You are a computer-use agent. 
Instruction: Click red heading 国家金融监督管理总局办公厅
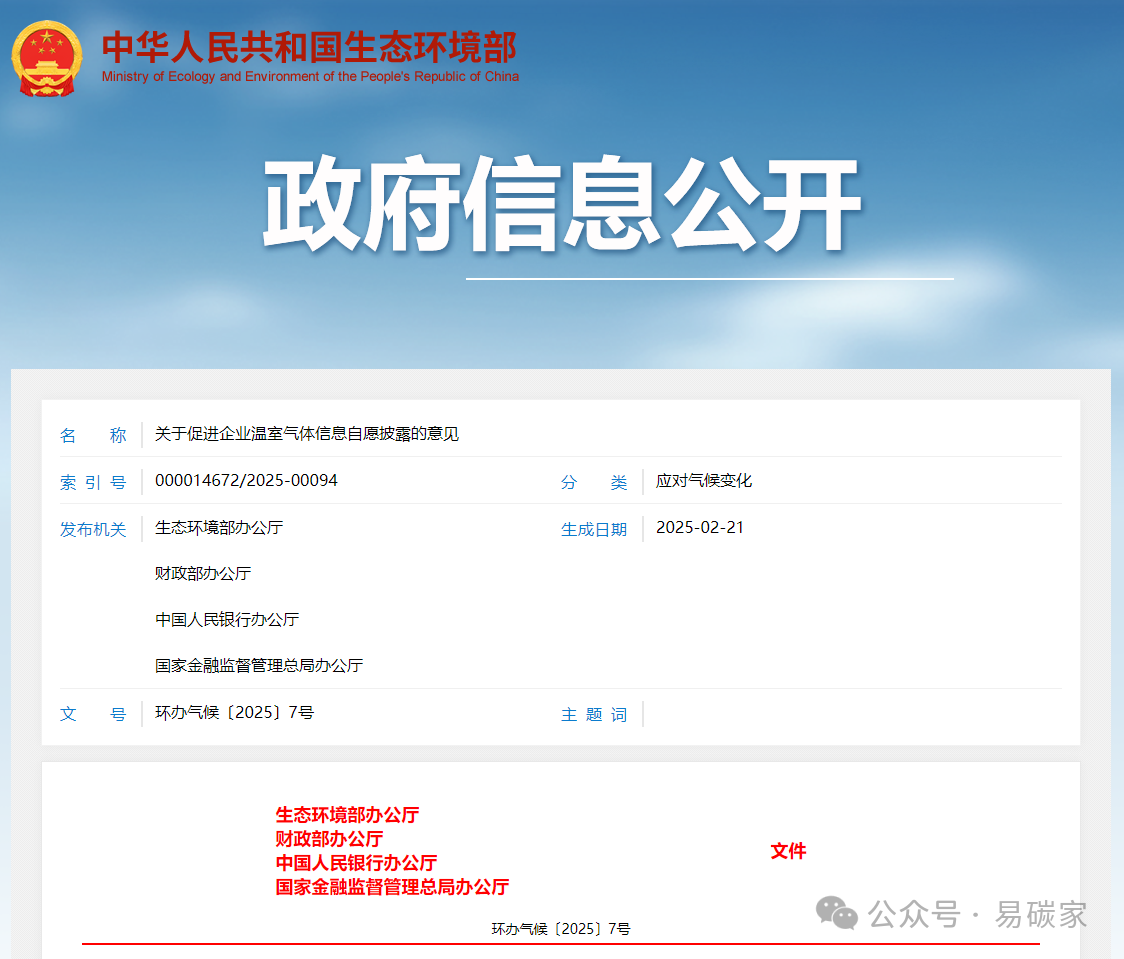coord(392,887)
